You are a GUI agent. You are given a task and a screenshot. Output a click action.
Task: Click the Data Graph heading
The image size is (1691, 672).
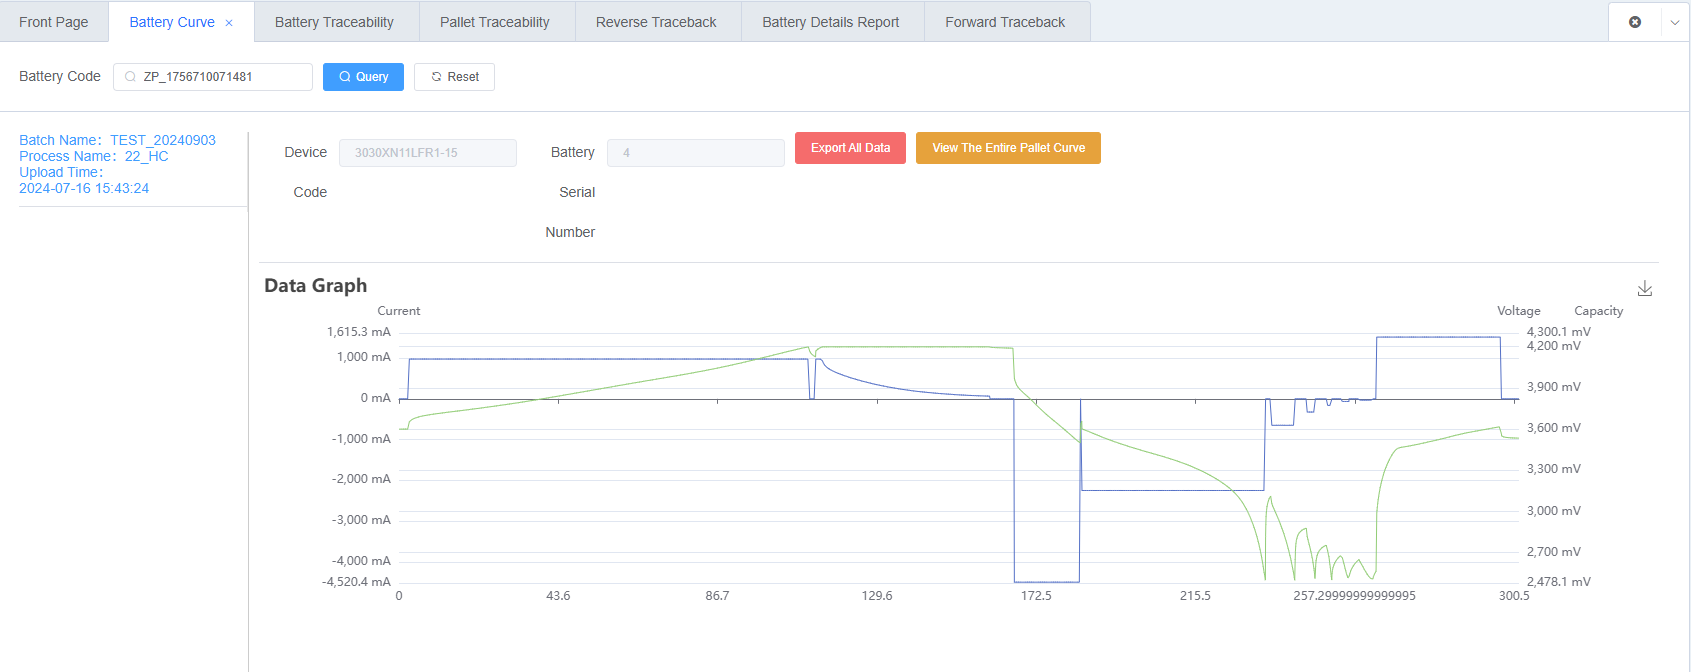click(315, 286)
